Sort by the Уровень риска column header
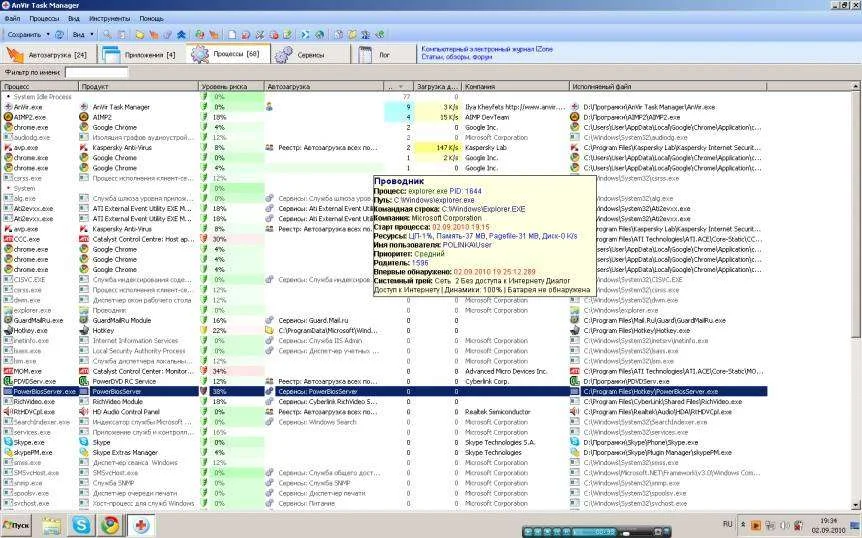 click(x=231, y=86)
